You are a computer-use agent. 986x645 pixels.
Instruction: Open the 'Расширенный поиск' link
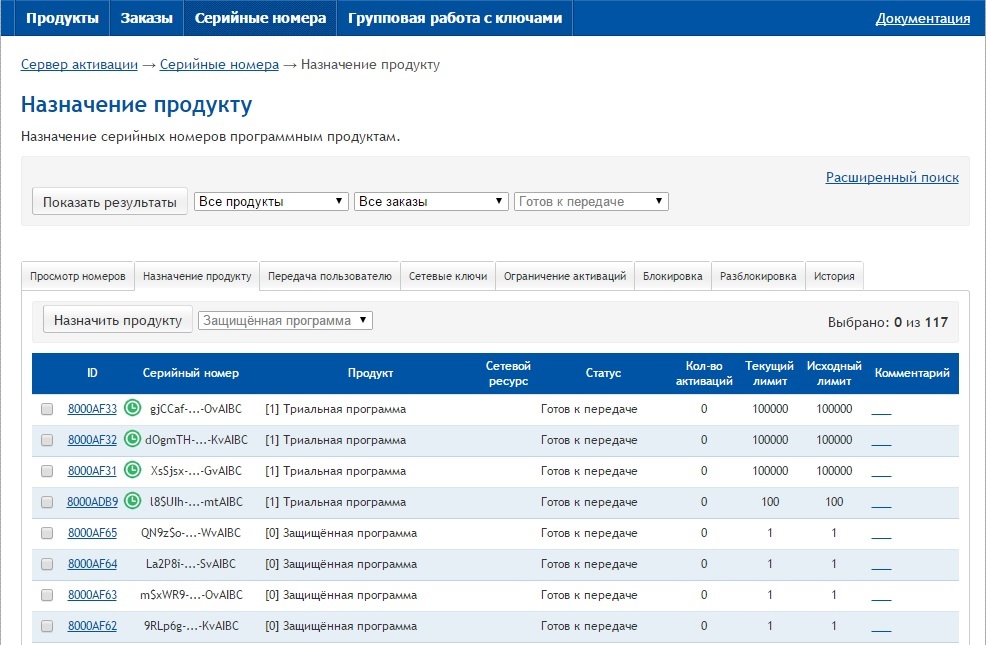[x=891, y=177]
